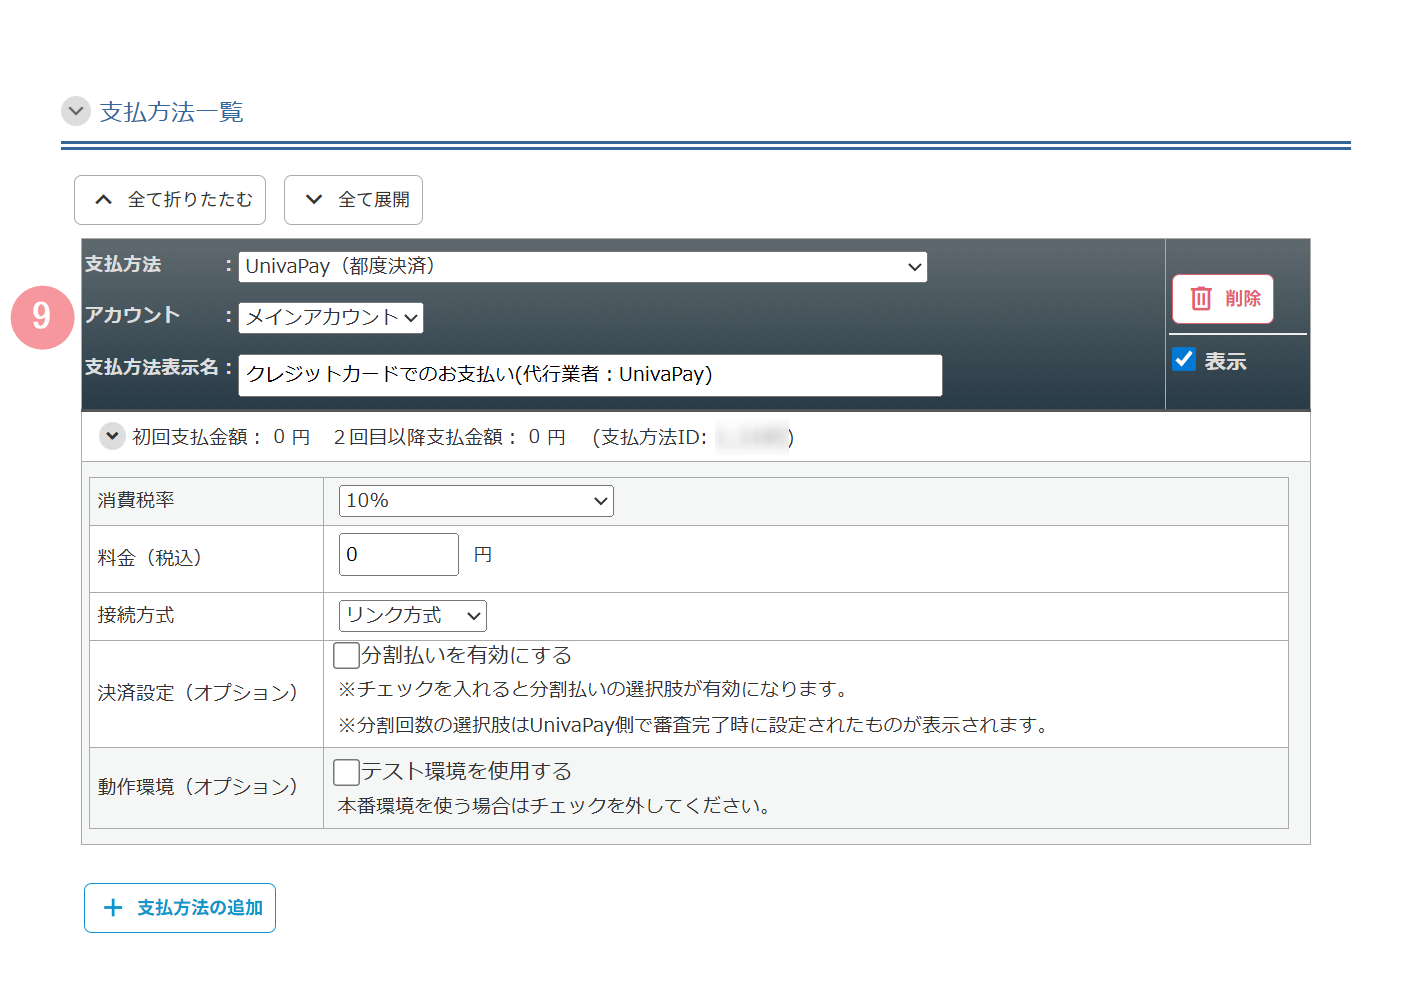Enable the 分割払いを有効にする checkbox

[346, 656]
